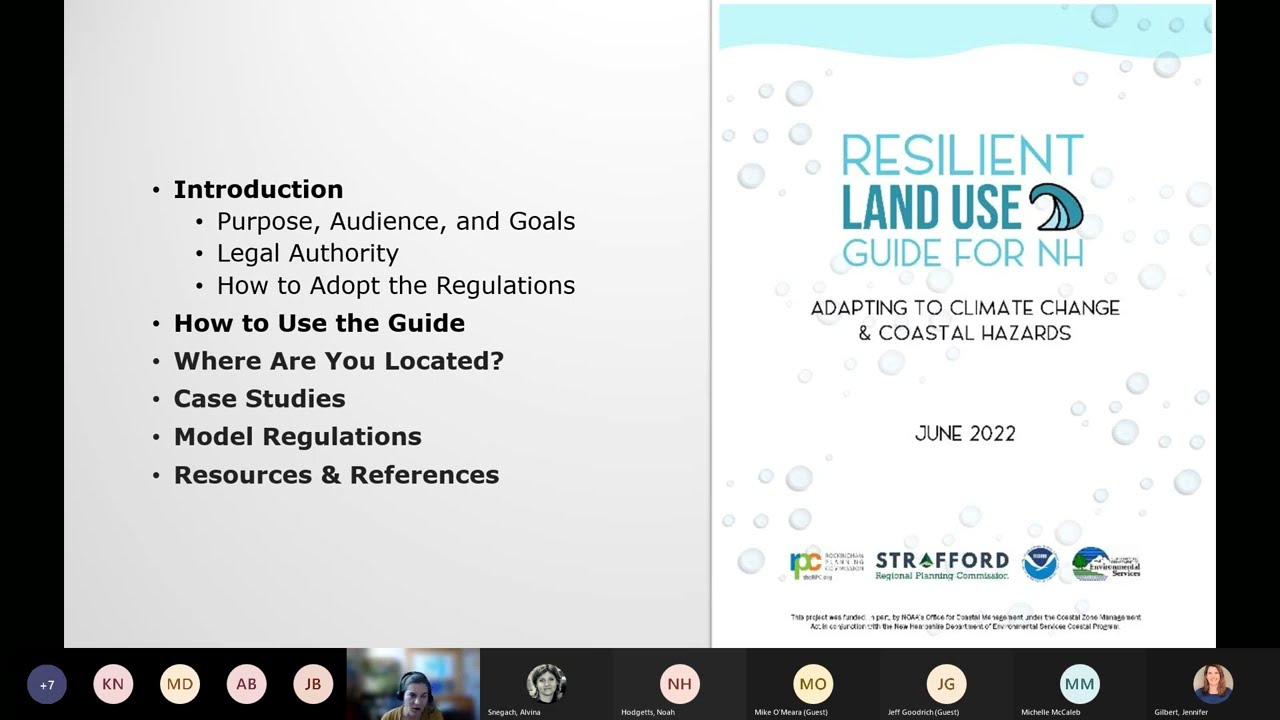This screenshot has height=720, width=1280.
Task: Select the AB participant avatar
Action: point(246,684)
